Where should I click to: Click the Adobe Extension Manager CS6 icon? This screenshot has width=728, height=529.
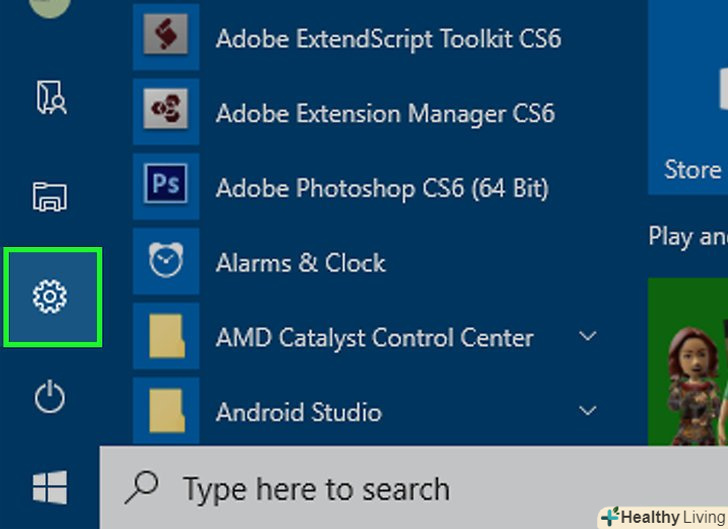166,112
